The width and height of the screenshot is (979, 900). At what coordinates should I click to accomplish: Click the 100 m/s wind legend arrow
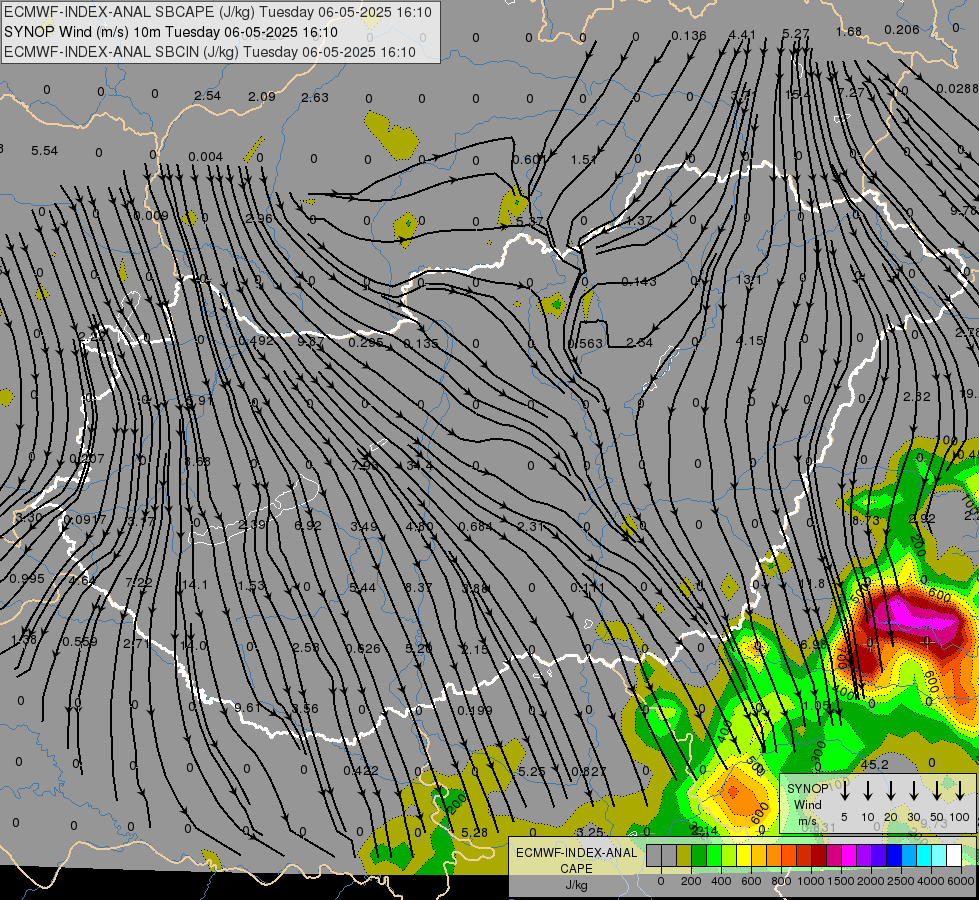(x=960, y=790)
